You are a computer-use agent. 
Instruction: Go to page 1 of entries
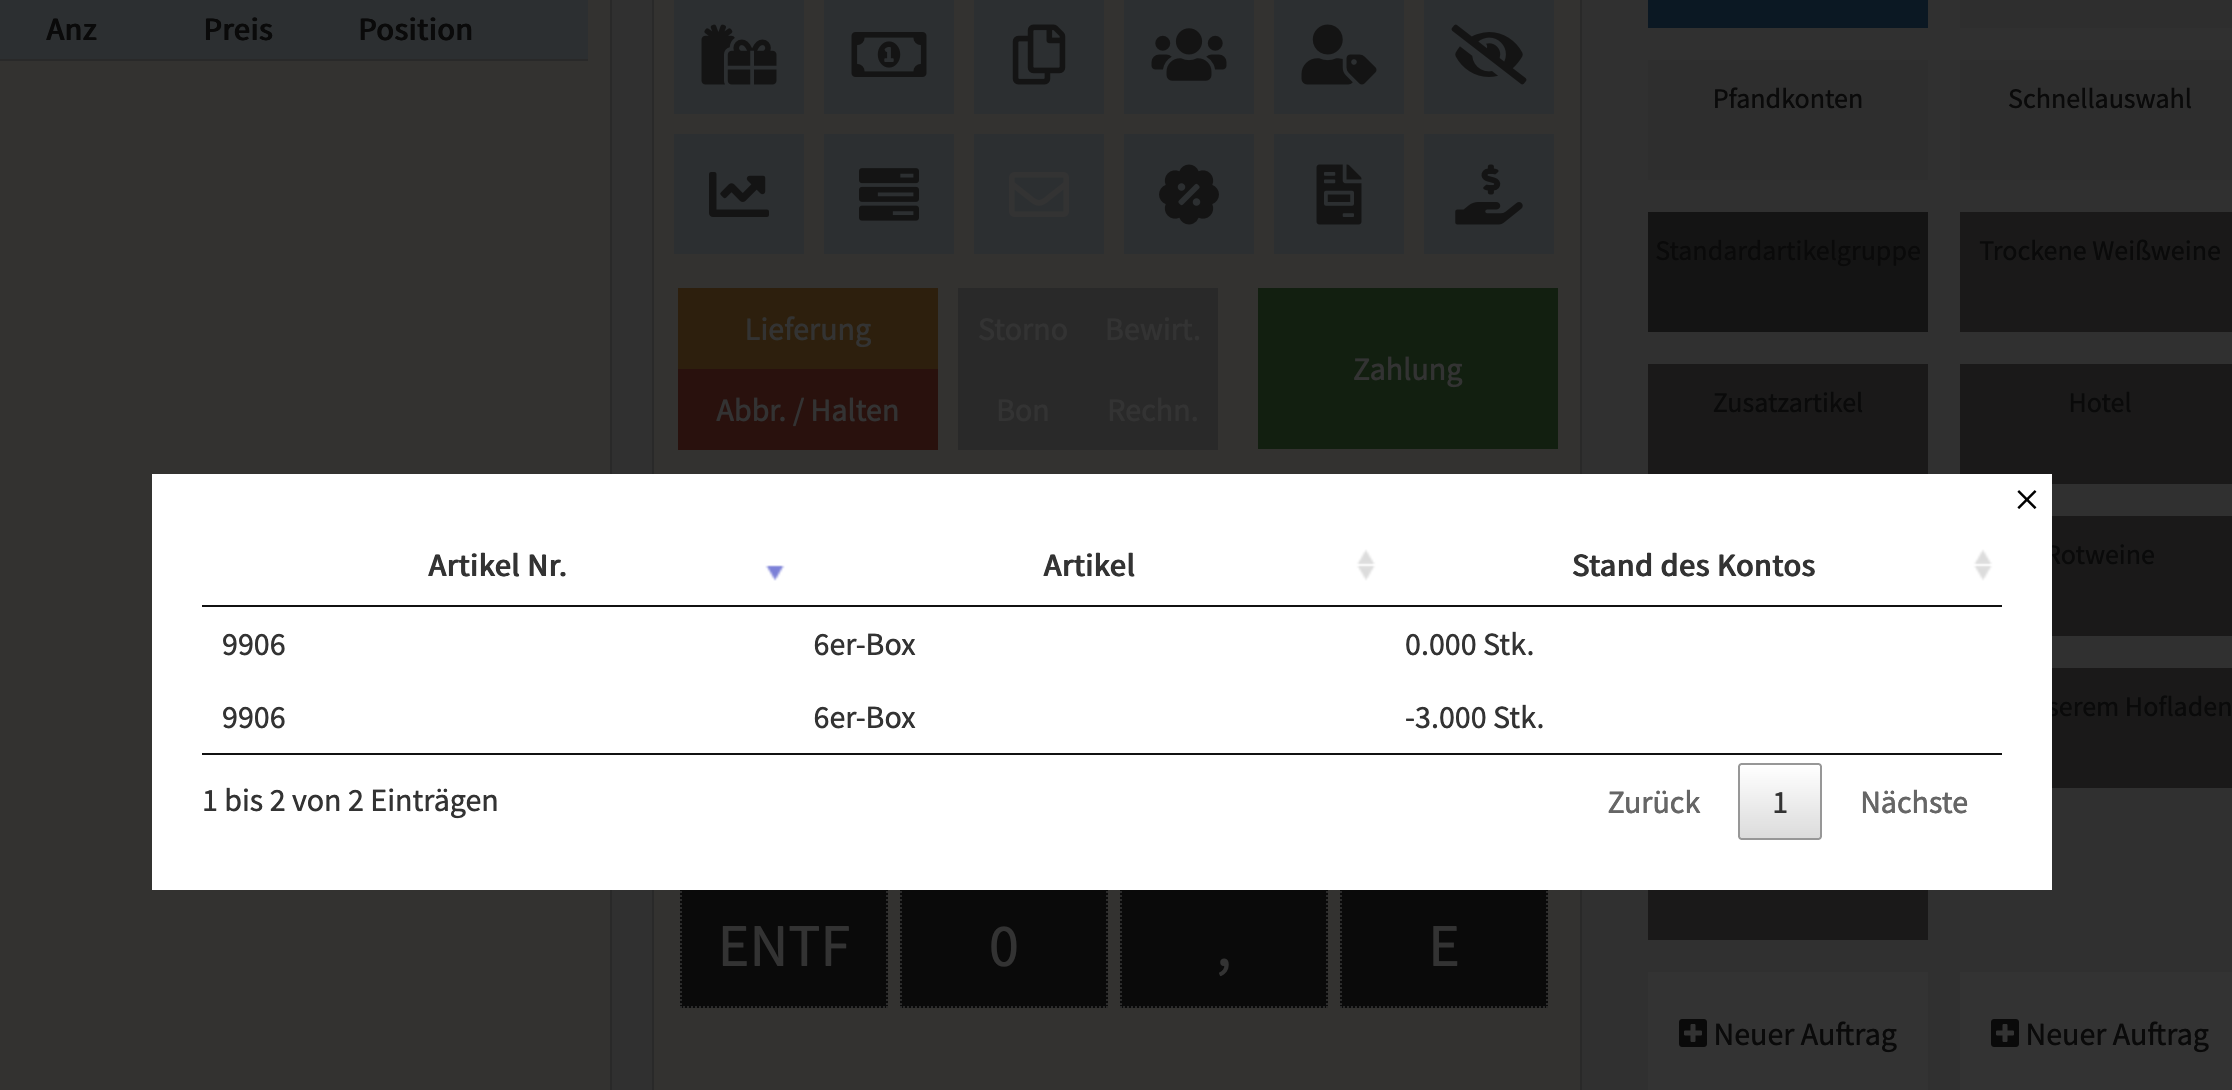pyautogui.click(x=1779, y=802)
